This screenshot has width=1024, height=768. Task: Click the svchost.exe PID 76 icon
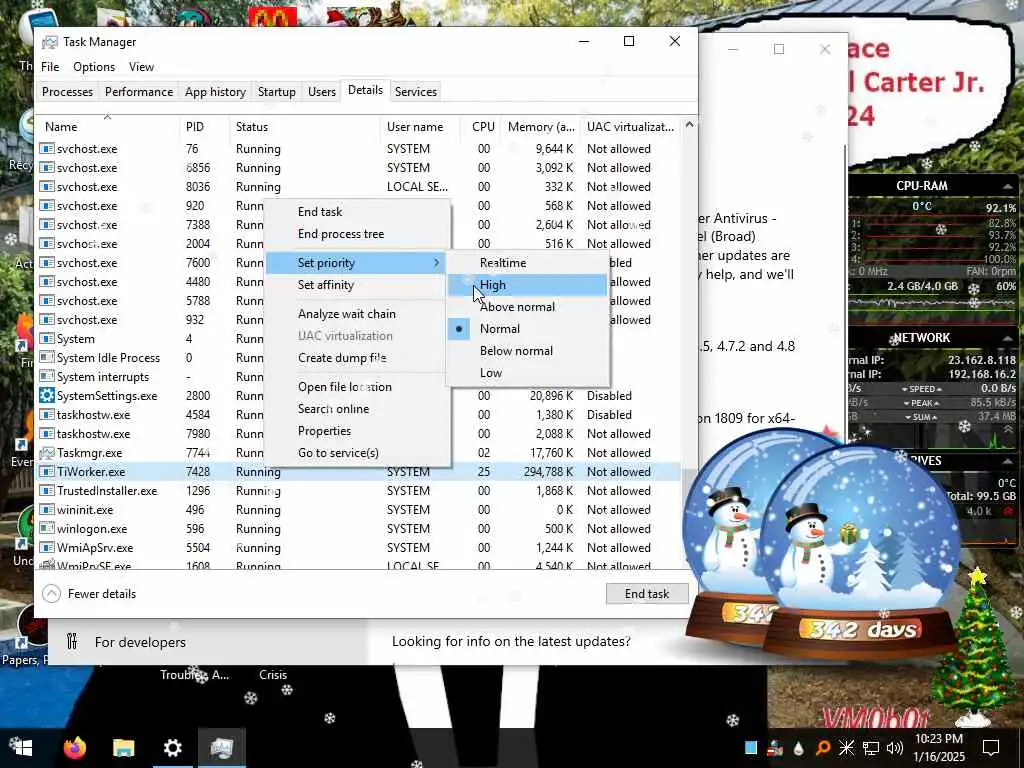pyautogui.click(x=46, y=149)
